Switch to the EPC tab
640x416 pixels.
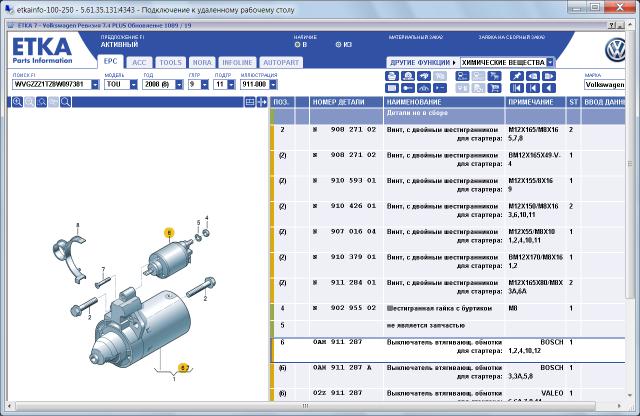pyautogui.click(x=111, y=62)
